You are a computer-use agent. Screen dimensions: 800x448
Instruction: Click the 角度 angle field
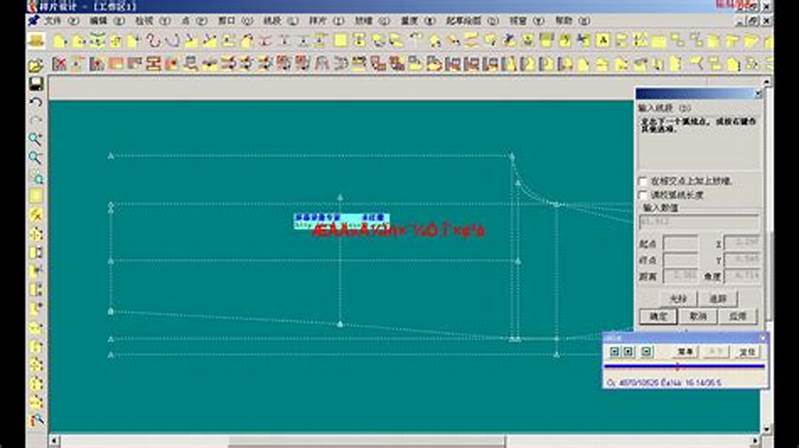[x=741, y=276]
